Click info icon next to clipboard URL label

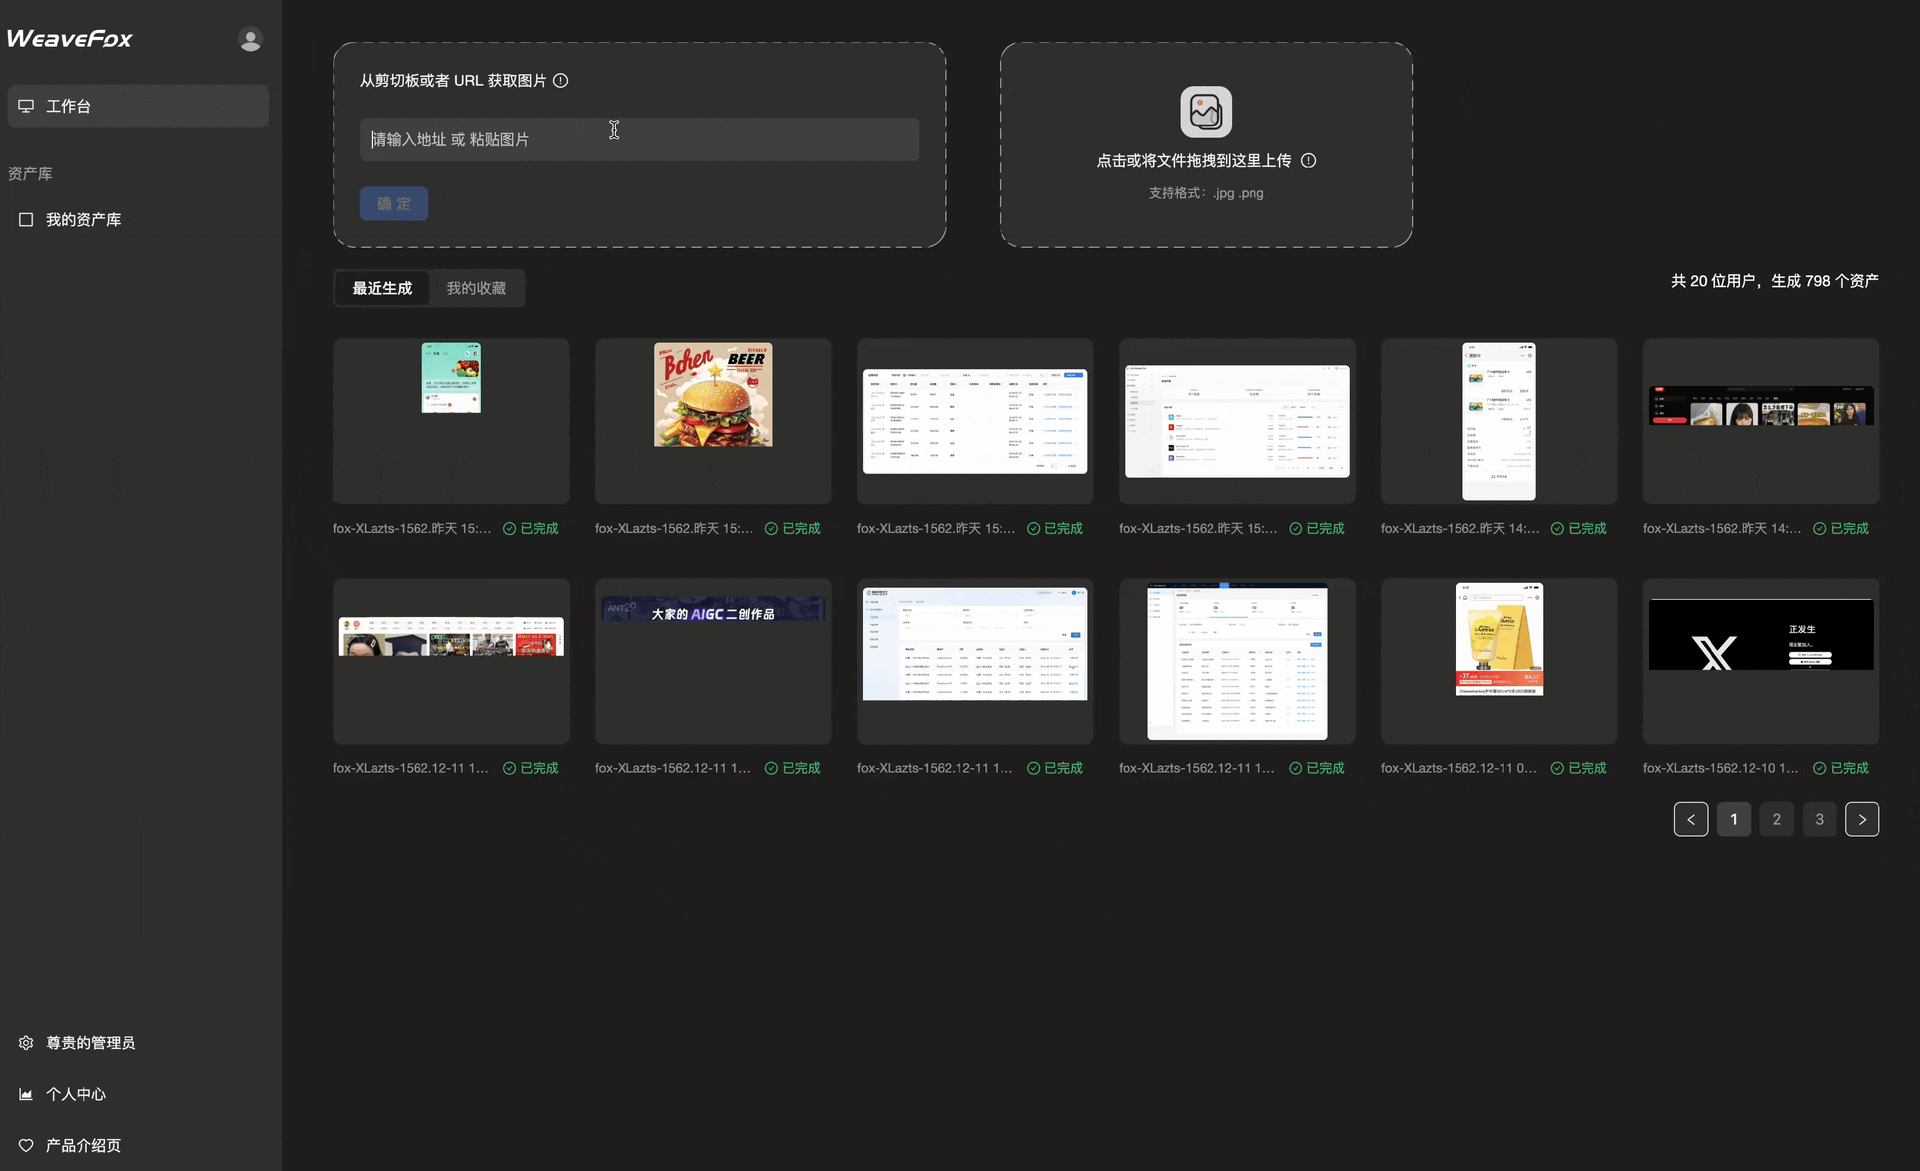(x=561, y=81)
